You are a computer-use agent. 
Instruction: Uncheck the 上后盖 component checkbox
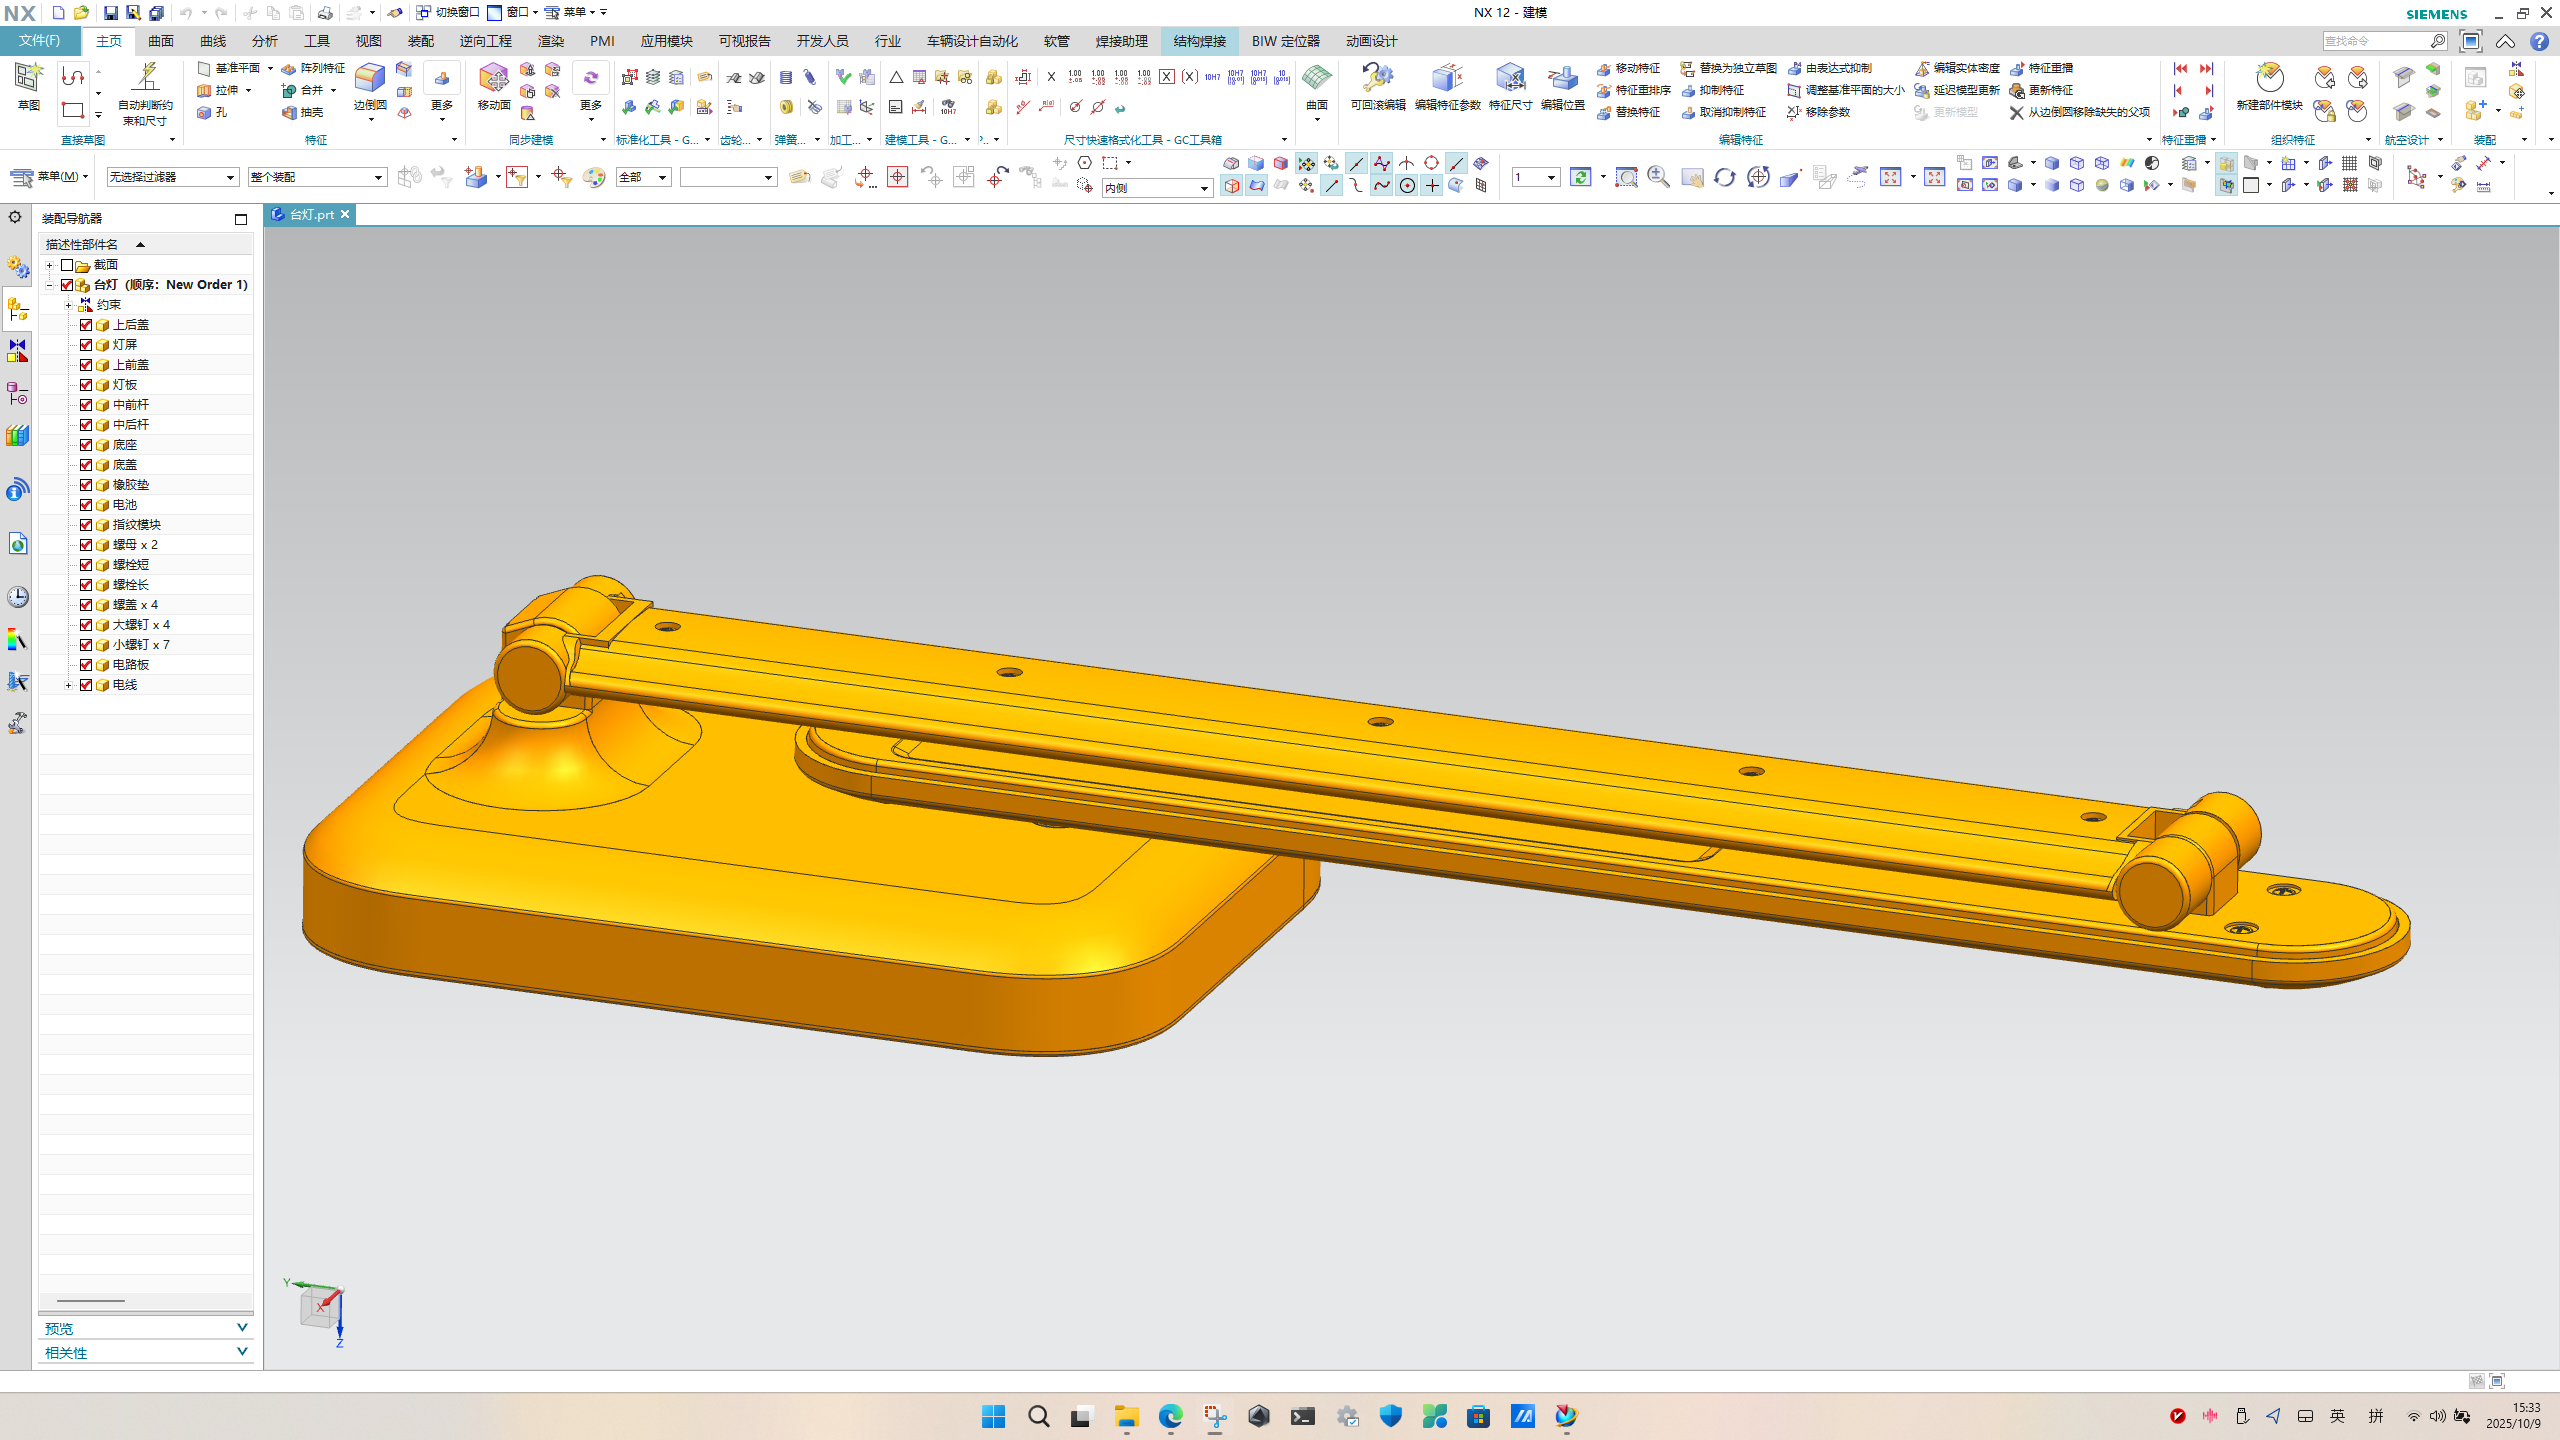86,325
